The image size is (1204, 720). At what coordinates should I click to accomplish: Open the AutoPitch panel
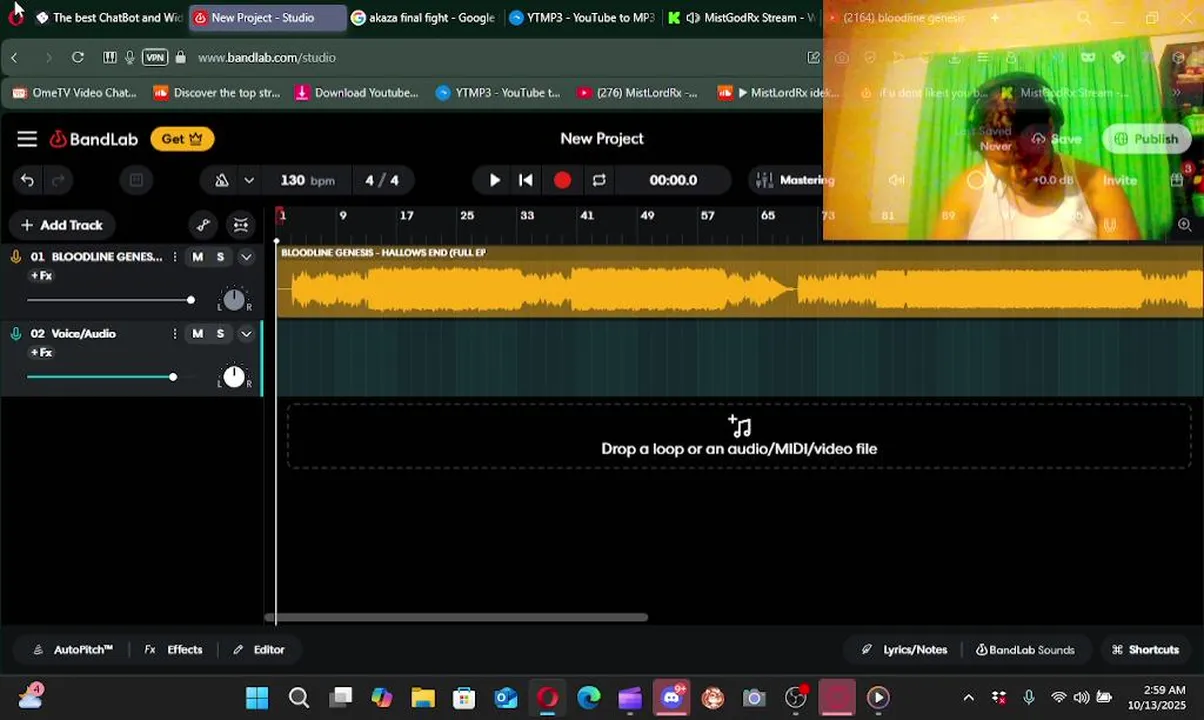[73, 650]
